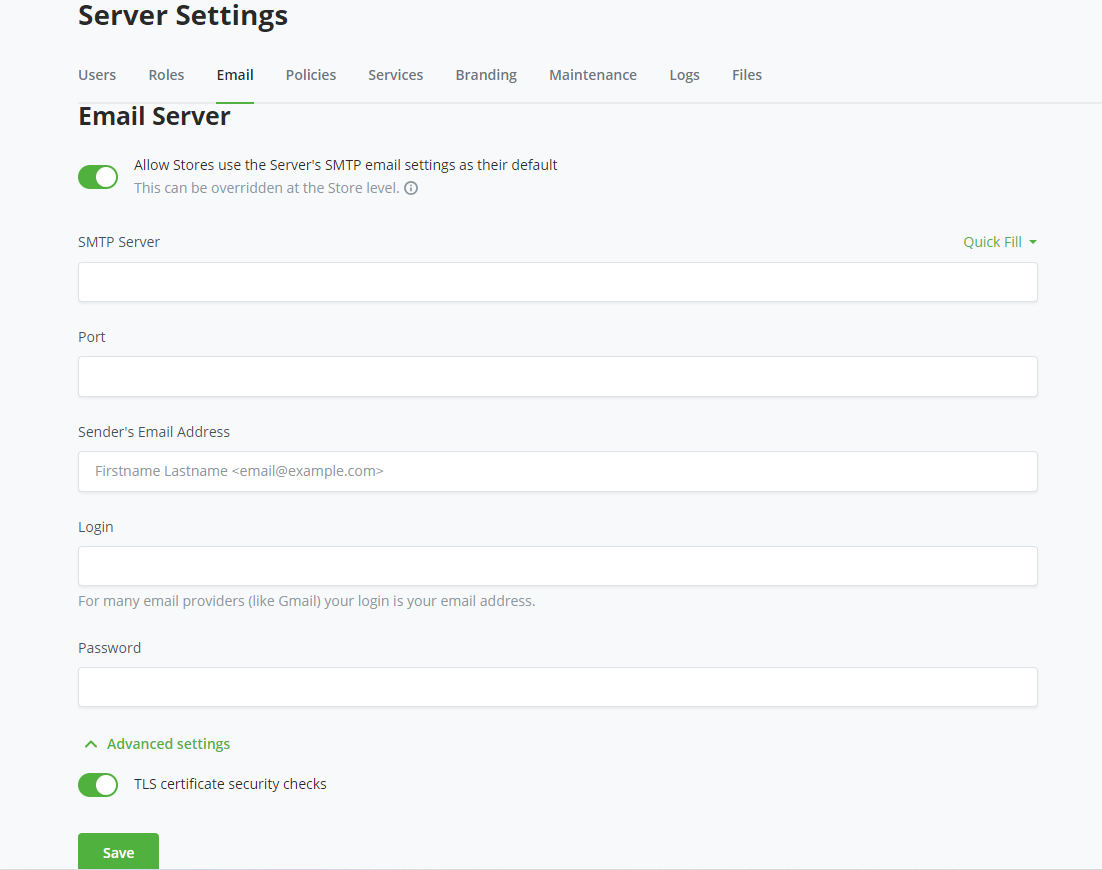Switch to the Branding tab
The width and height of the screenshot is (1102, 870).
tap(486, 75)
